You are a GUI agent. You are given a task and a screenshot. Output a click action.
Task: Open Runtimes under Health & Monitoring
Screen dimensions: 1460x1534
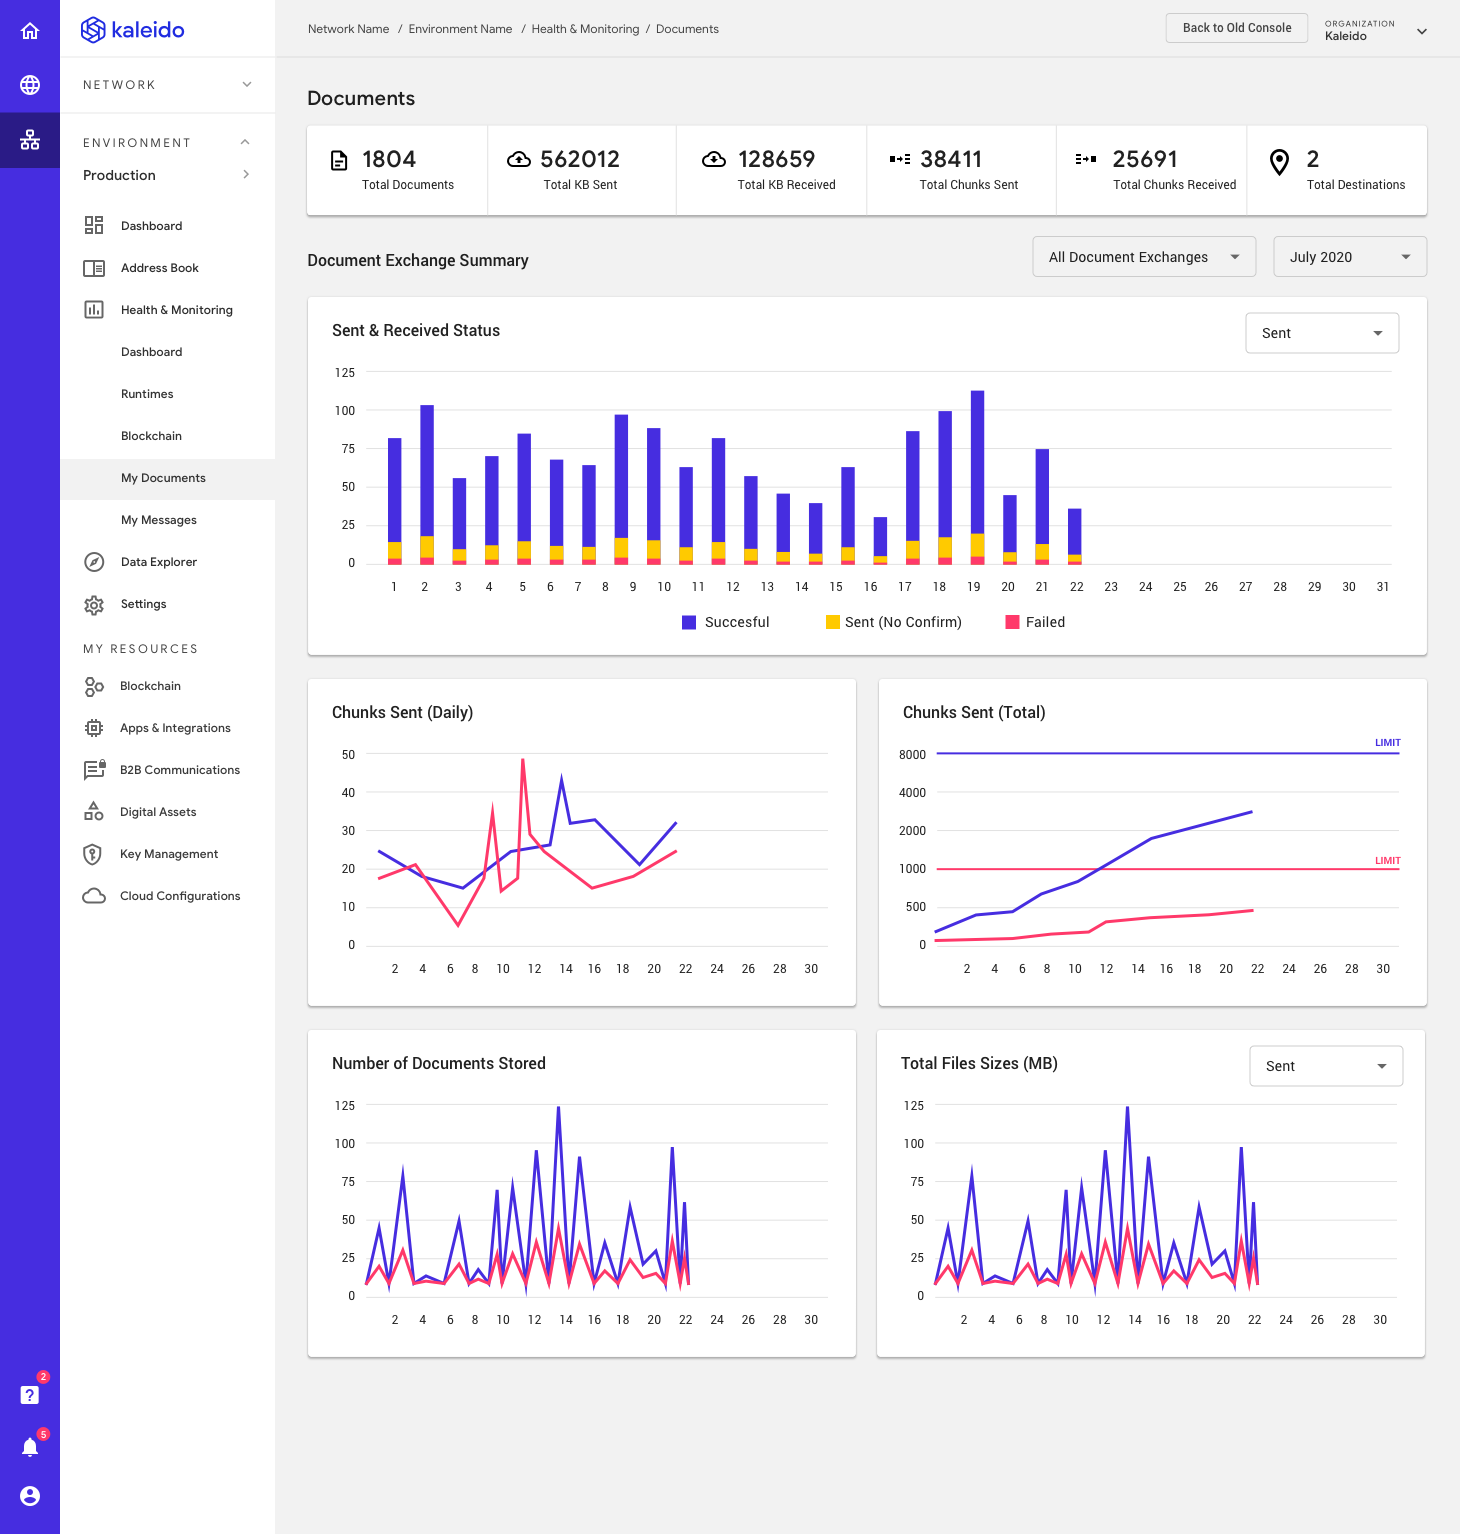click(147, 394)
